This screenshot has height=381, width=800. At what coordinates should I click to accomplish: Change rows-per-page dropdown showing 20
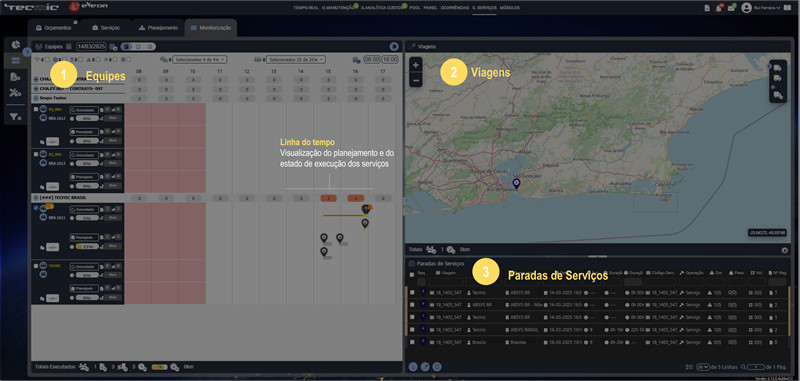tap(703, 367)
